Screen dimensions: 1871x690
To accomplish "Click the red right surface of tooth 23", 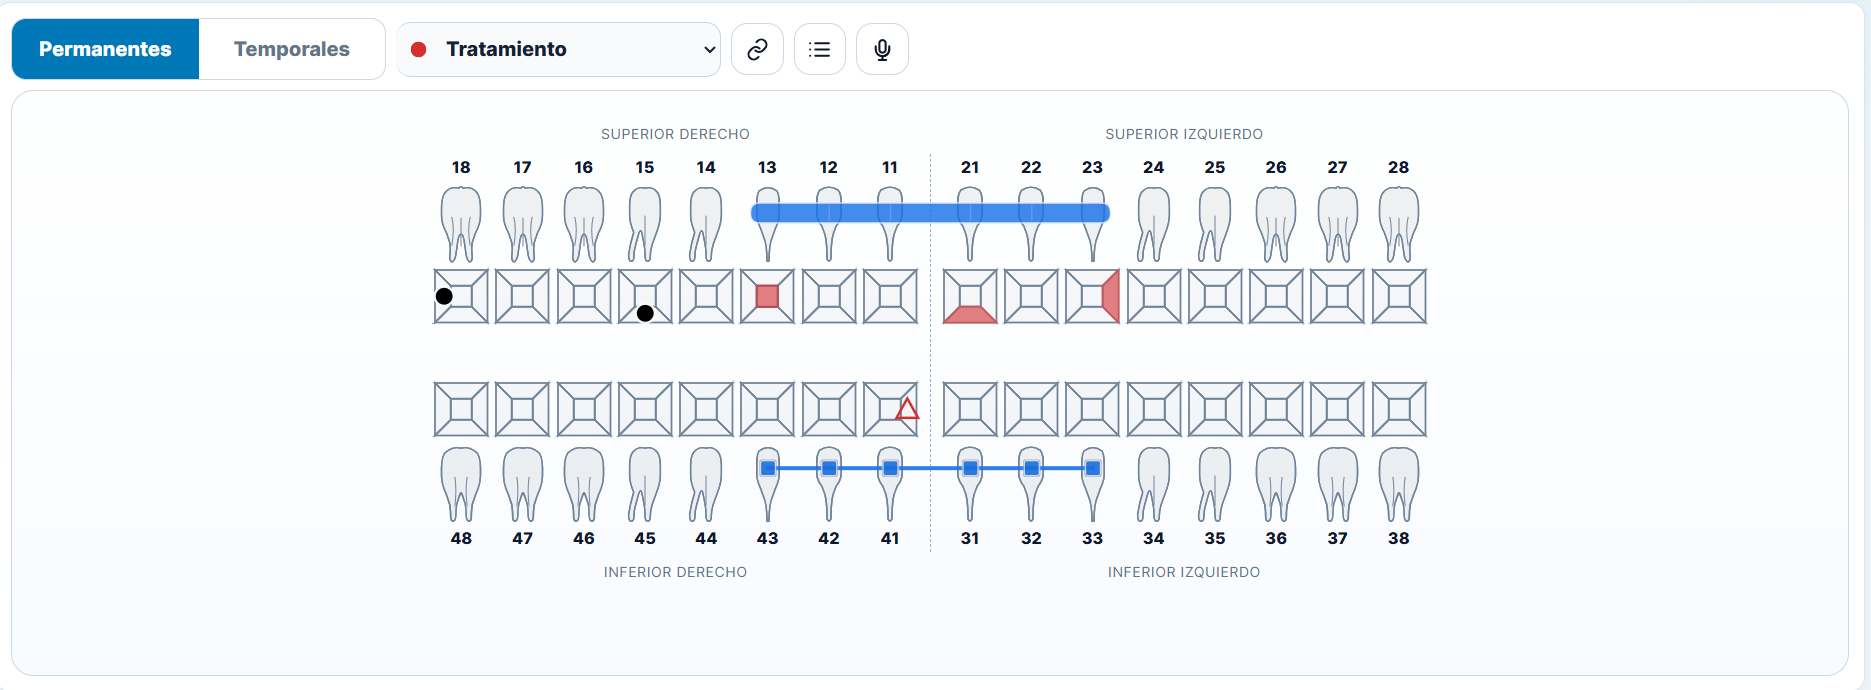I will click(x=1111, y=296).
